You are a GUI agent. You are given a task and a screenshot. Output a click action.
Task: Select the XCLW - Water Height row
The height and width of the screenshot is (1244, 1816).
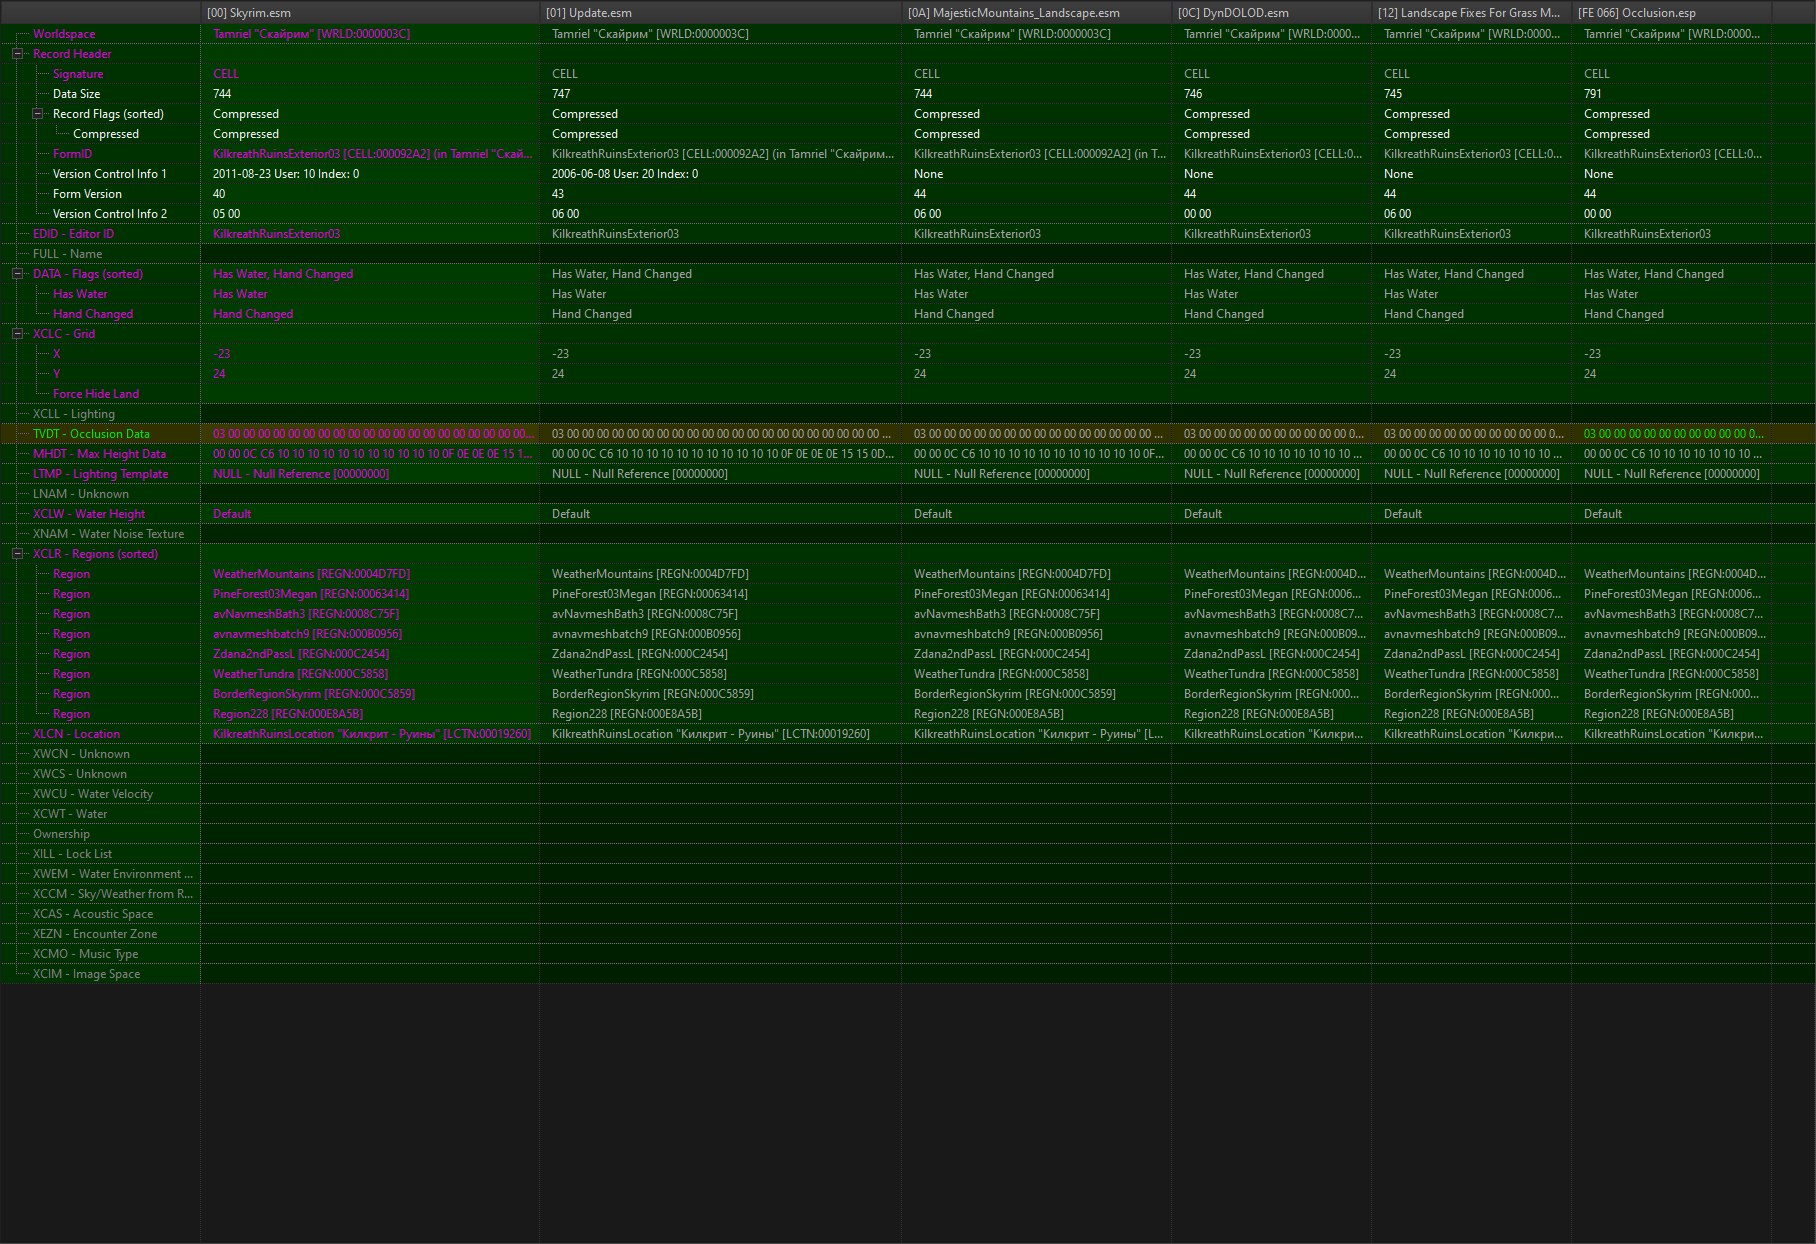(89, 514)
